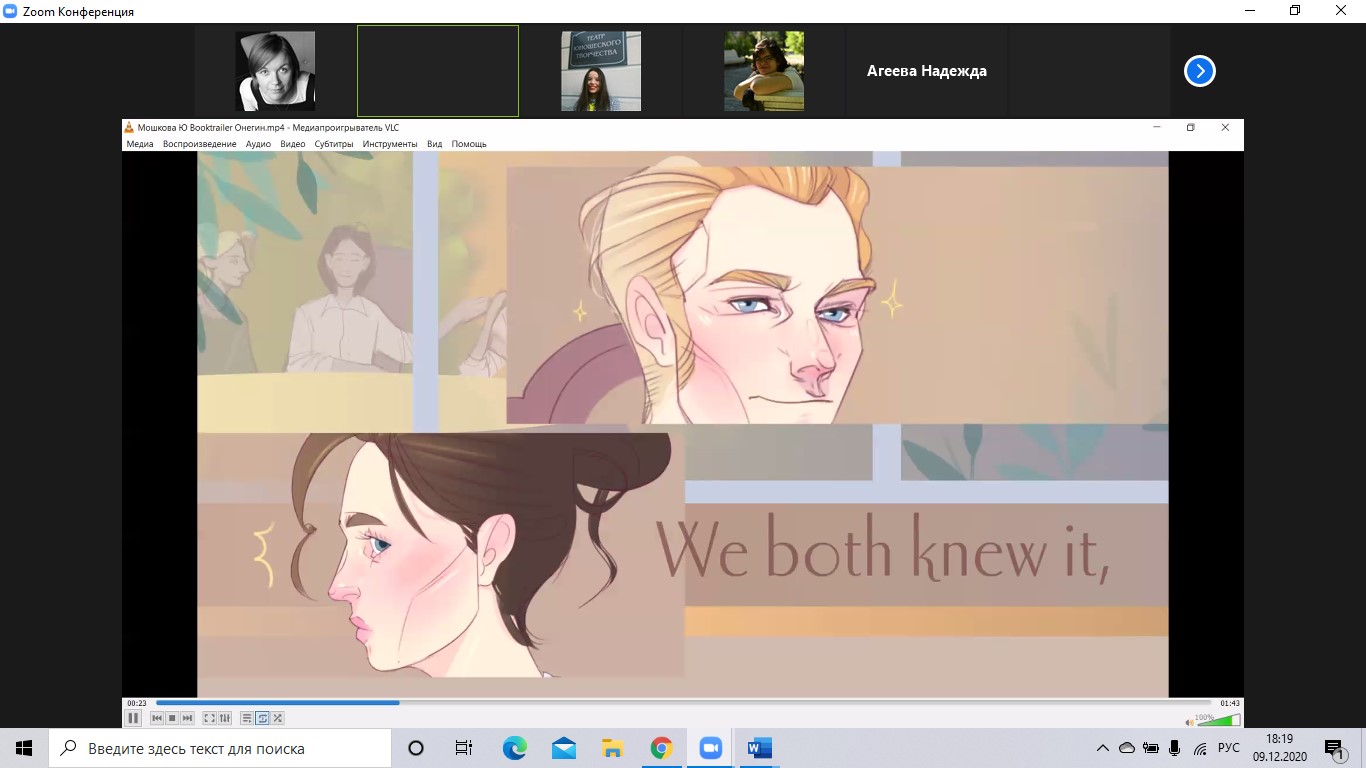
Task: Open the Инструменты menu
Action: (x=390, y=144)
